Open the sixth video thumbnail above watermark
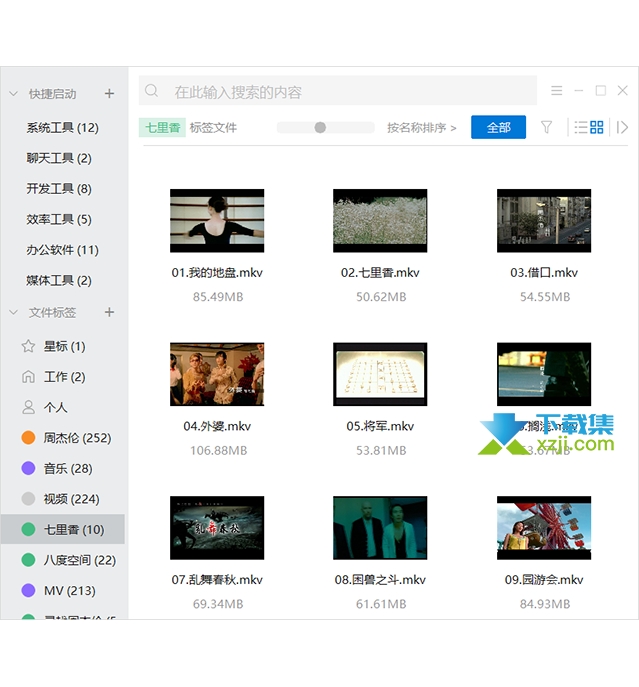The height and width of the screenshot is (687, 639). [544, 374]
